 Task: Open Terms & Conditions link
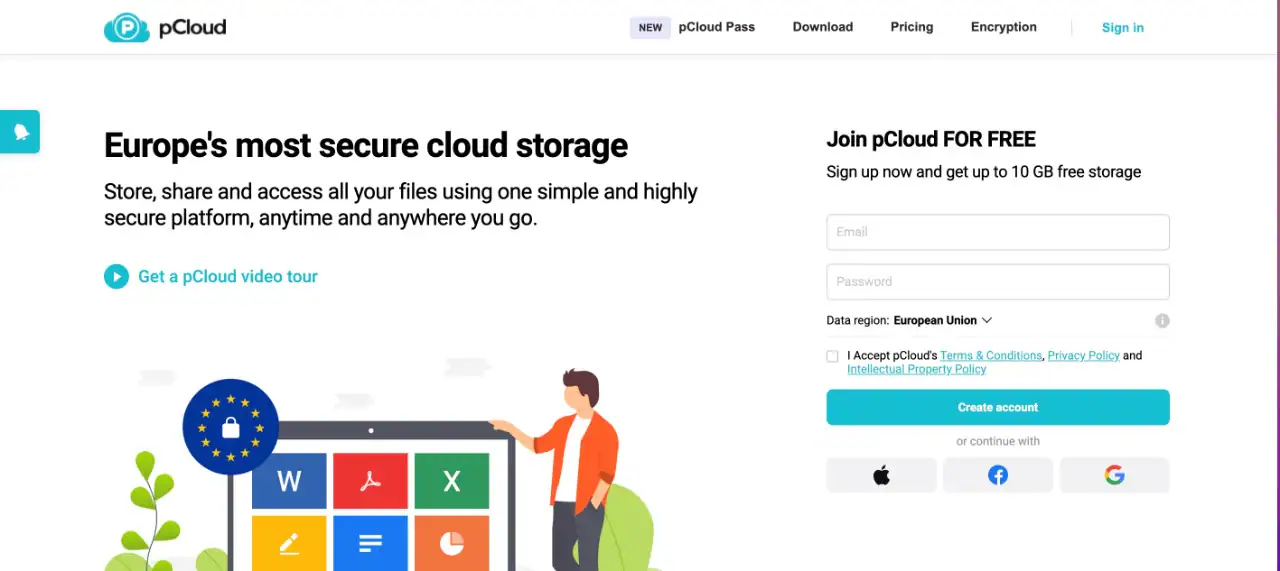[x=991, y=356]
